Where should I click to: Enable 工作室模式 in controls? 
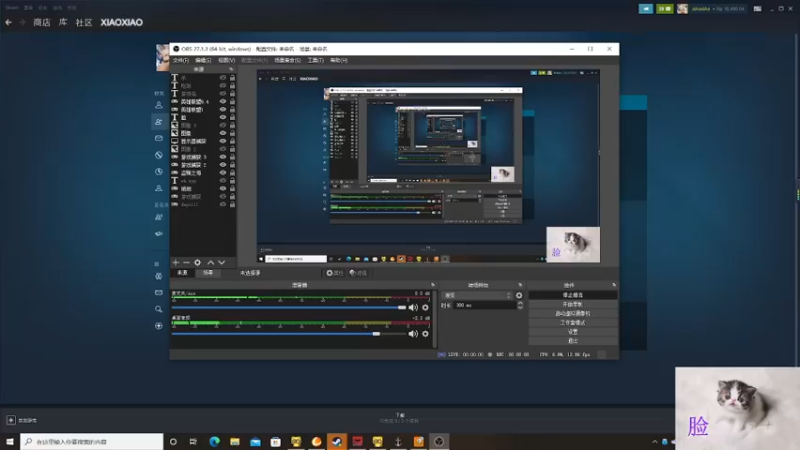(x=572, y=322)
